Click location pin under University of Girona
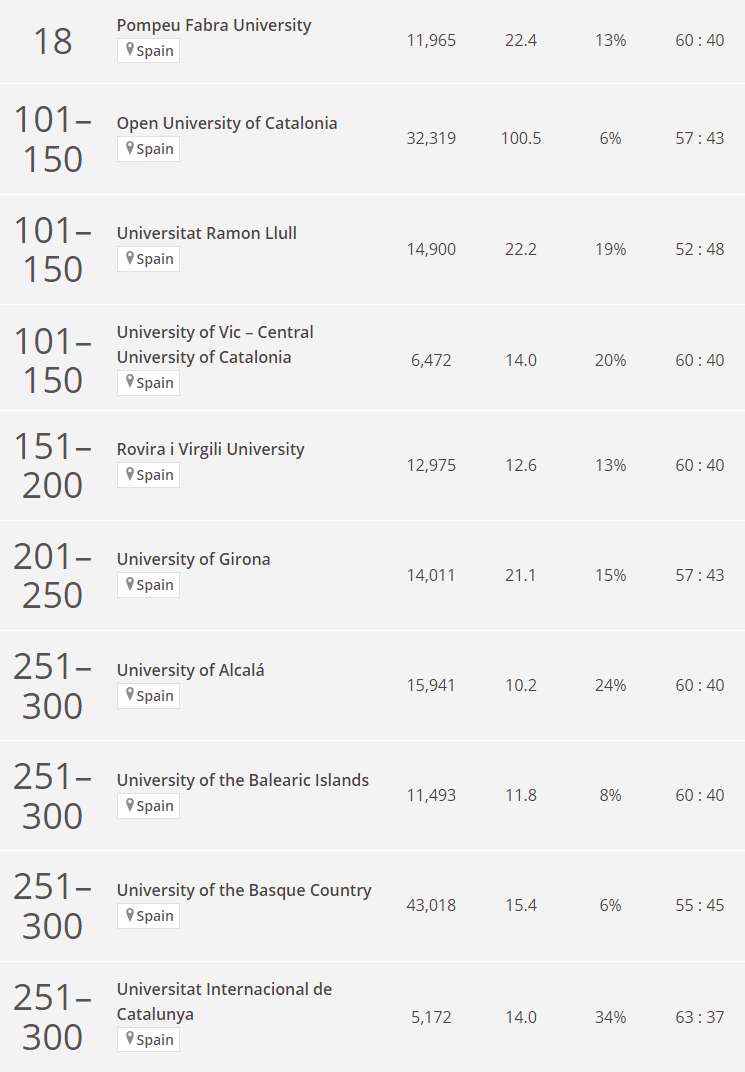The image size is (745, 1072). click(129, 584)
